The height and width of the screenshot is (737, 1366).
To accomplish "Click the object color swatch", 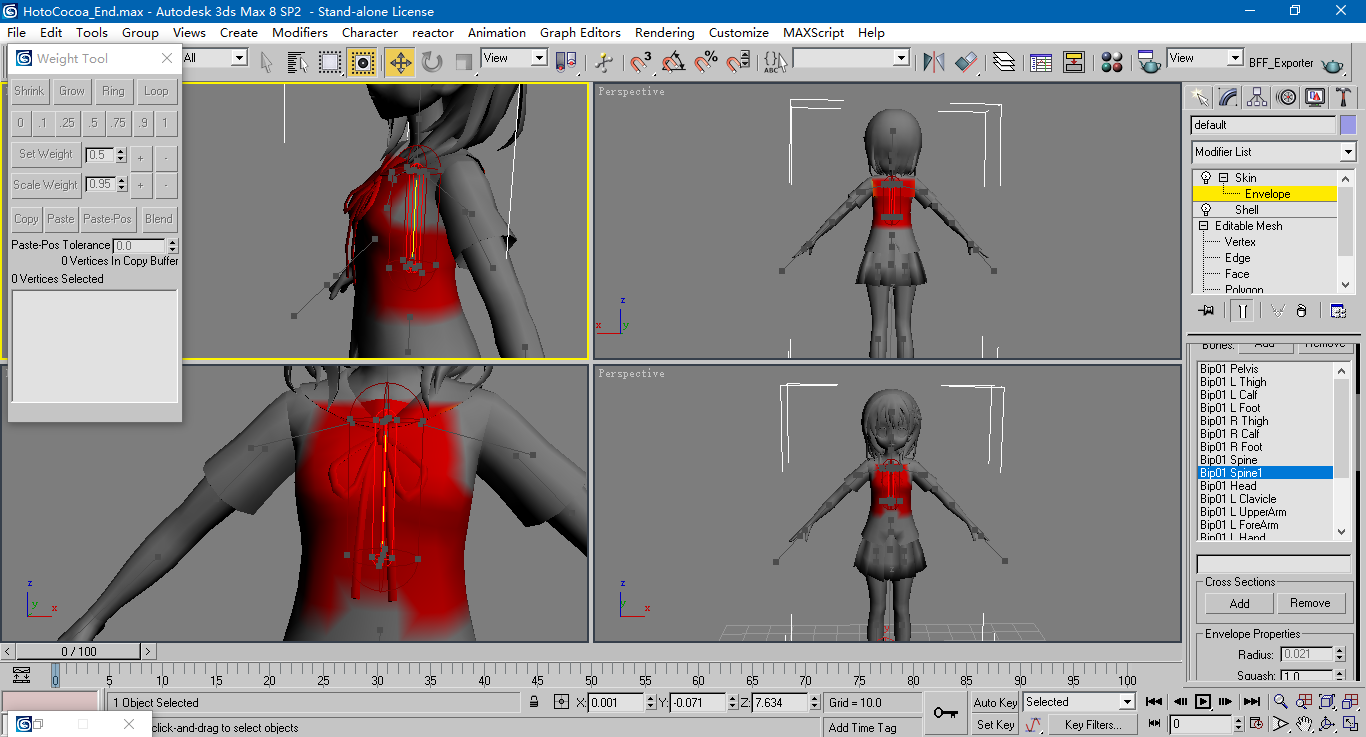I will pos(1348,125).
